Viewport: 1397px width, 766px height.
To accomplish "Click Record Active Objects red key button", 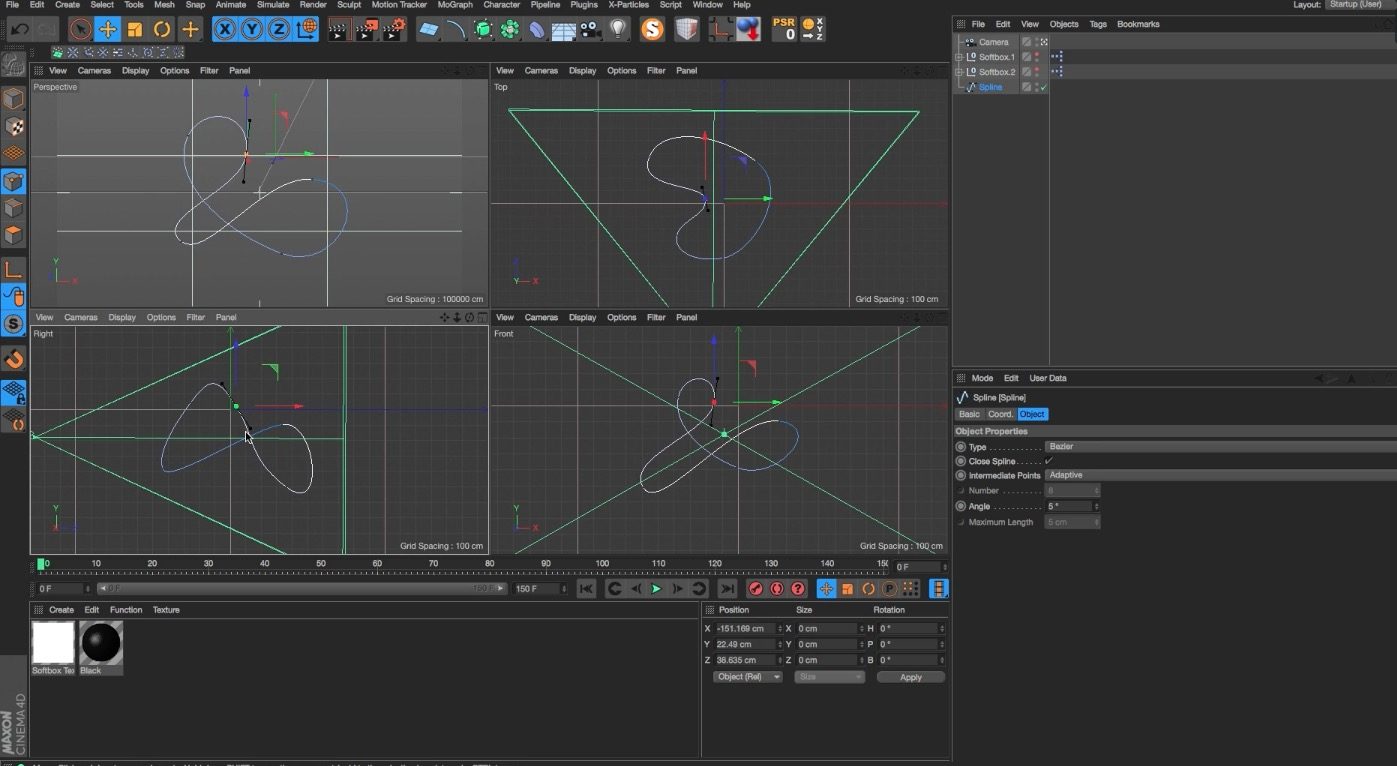I will [756, 589].
